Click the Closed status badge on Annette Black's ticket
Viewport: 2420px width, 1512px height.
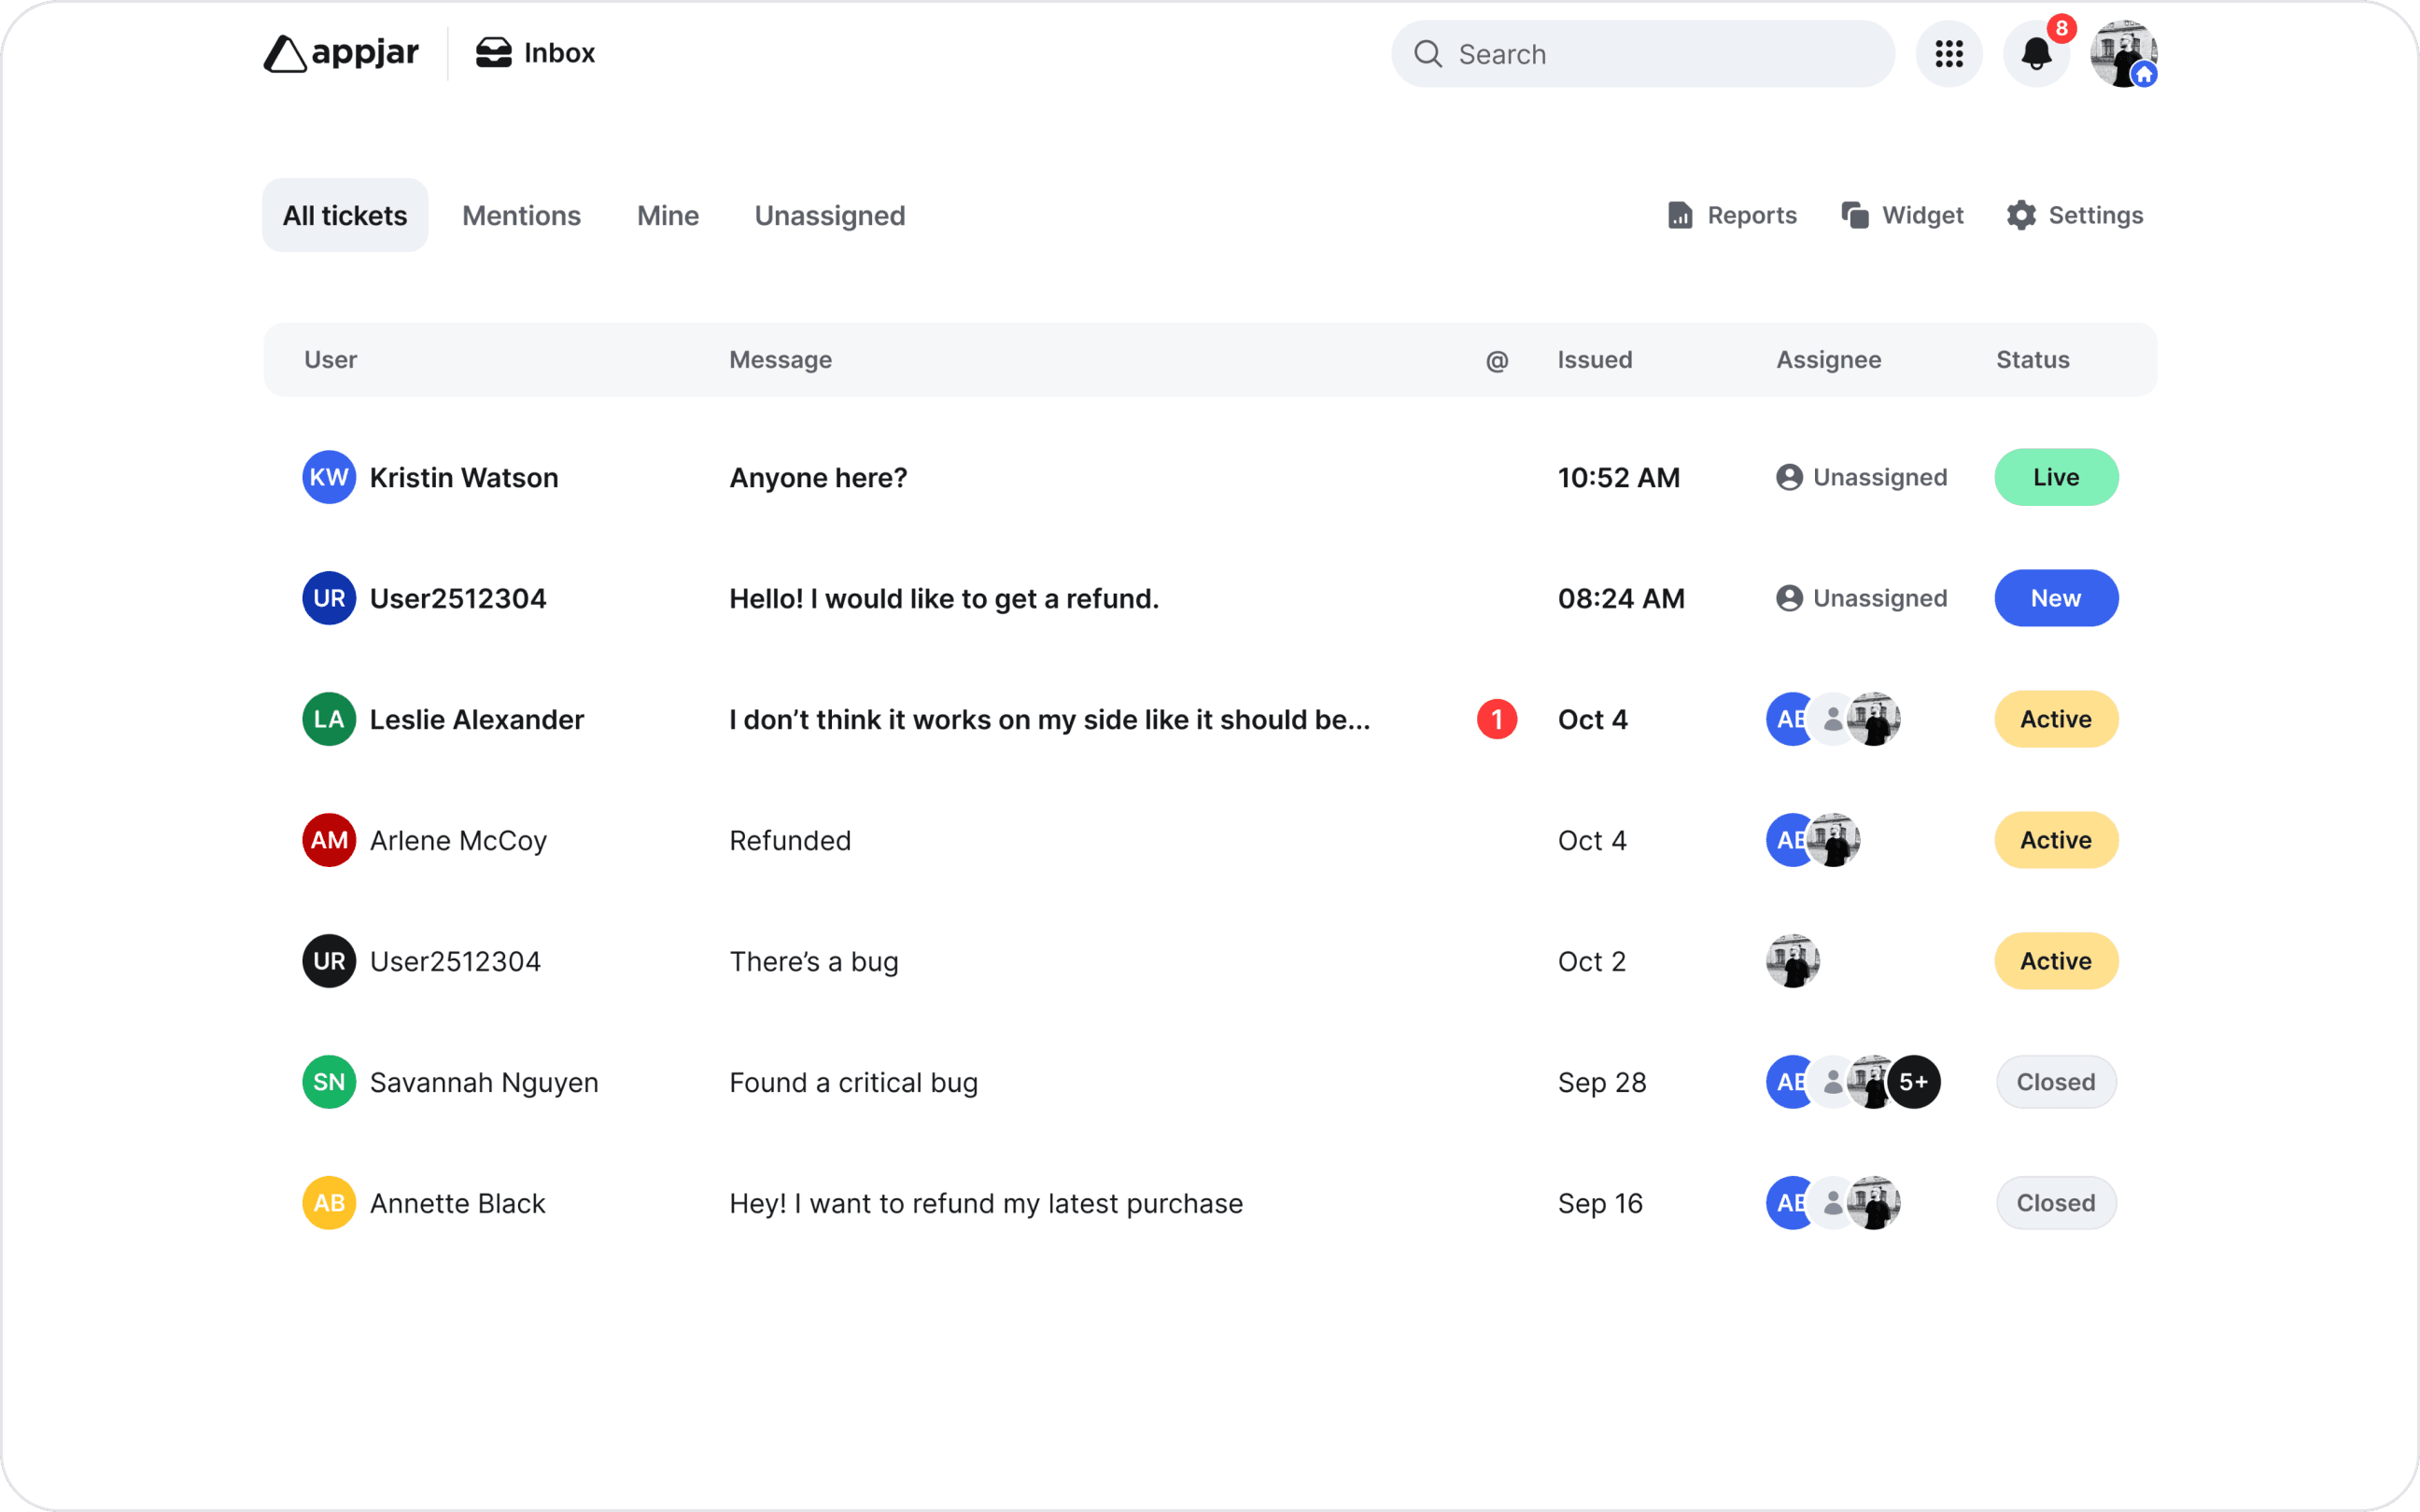click(x=2055, y=1202)
